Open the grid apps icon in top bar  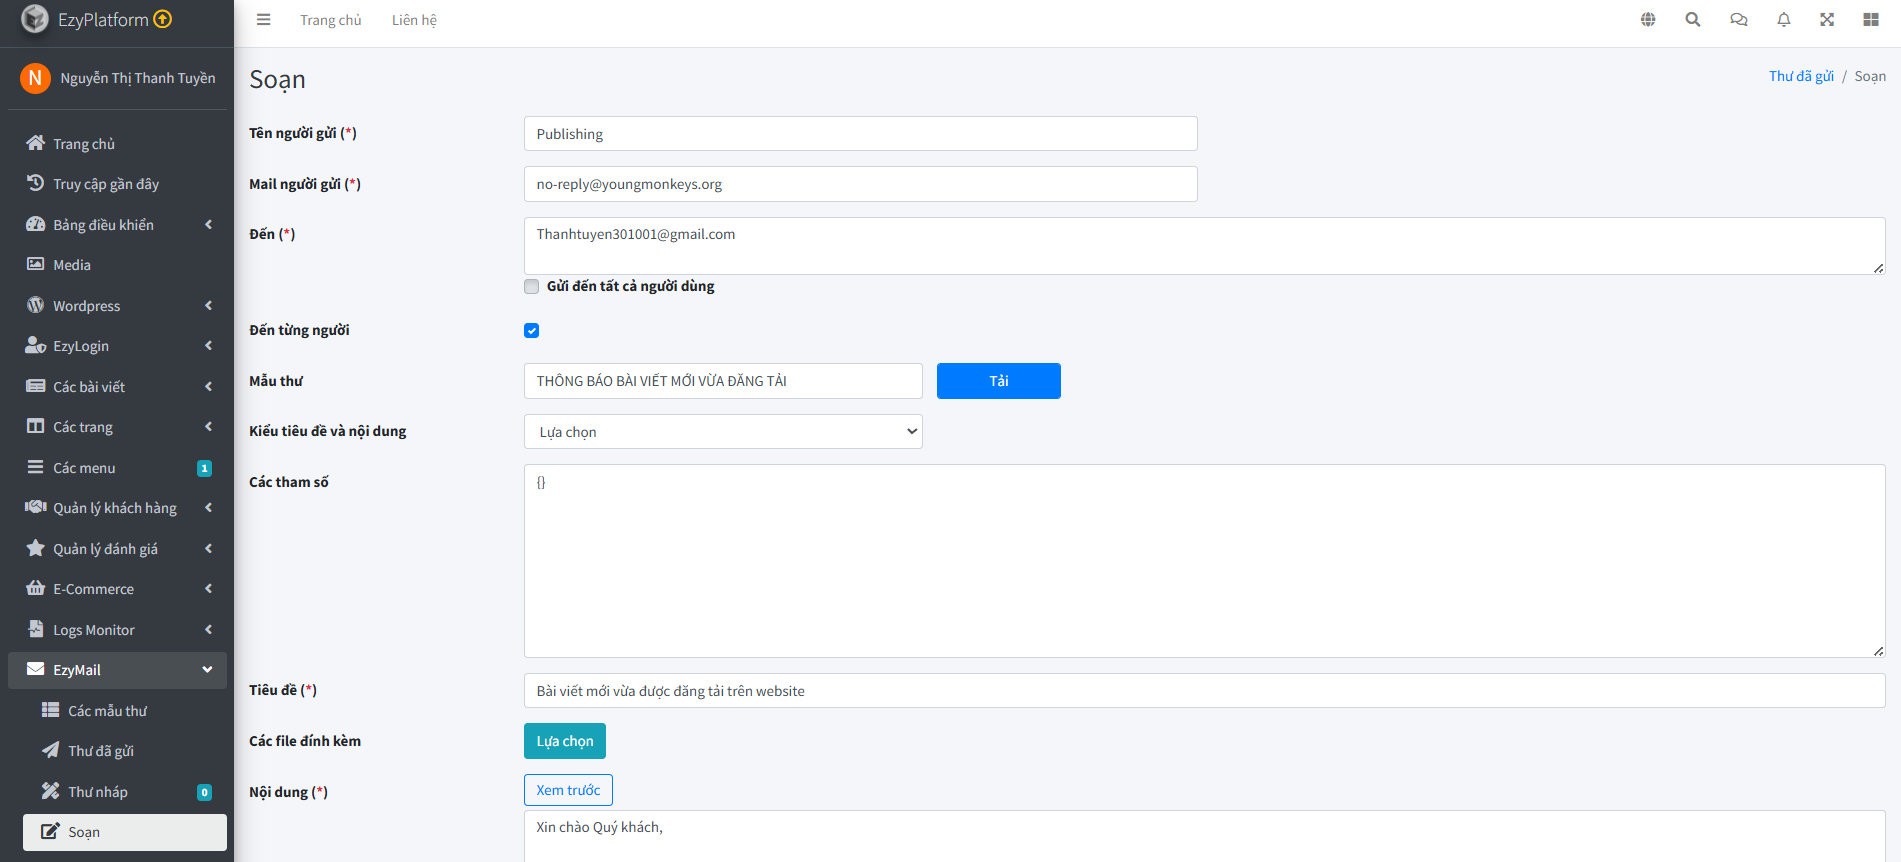[1871, 20]
